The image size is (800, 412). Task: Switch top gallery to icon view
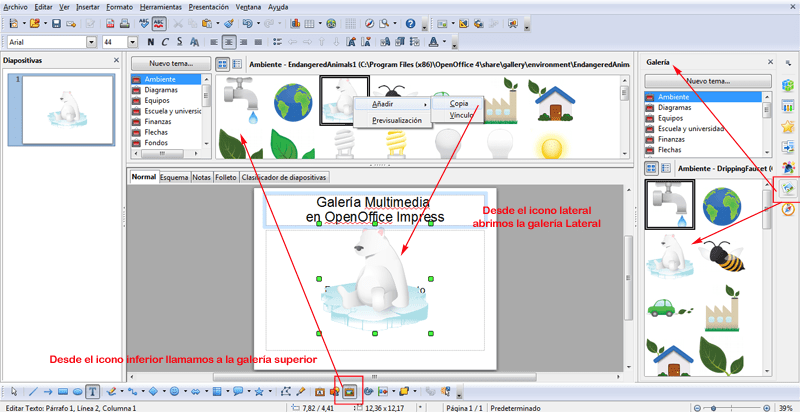coord(222,64)
